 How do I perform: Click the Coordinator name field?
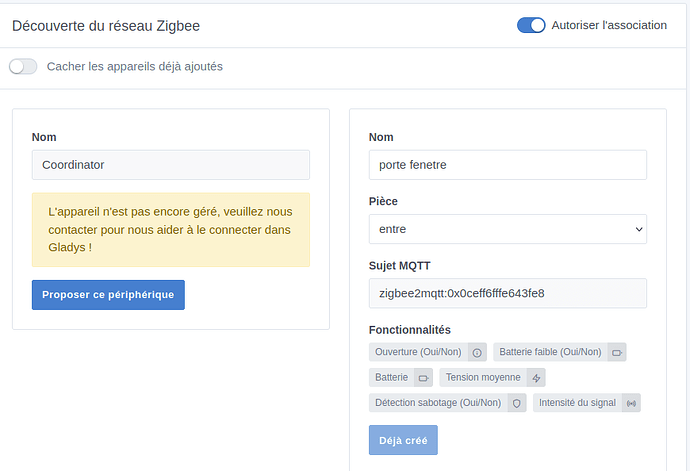(x=170, y=165)
